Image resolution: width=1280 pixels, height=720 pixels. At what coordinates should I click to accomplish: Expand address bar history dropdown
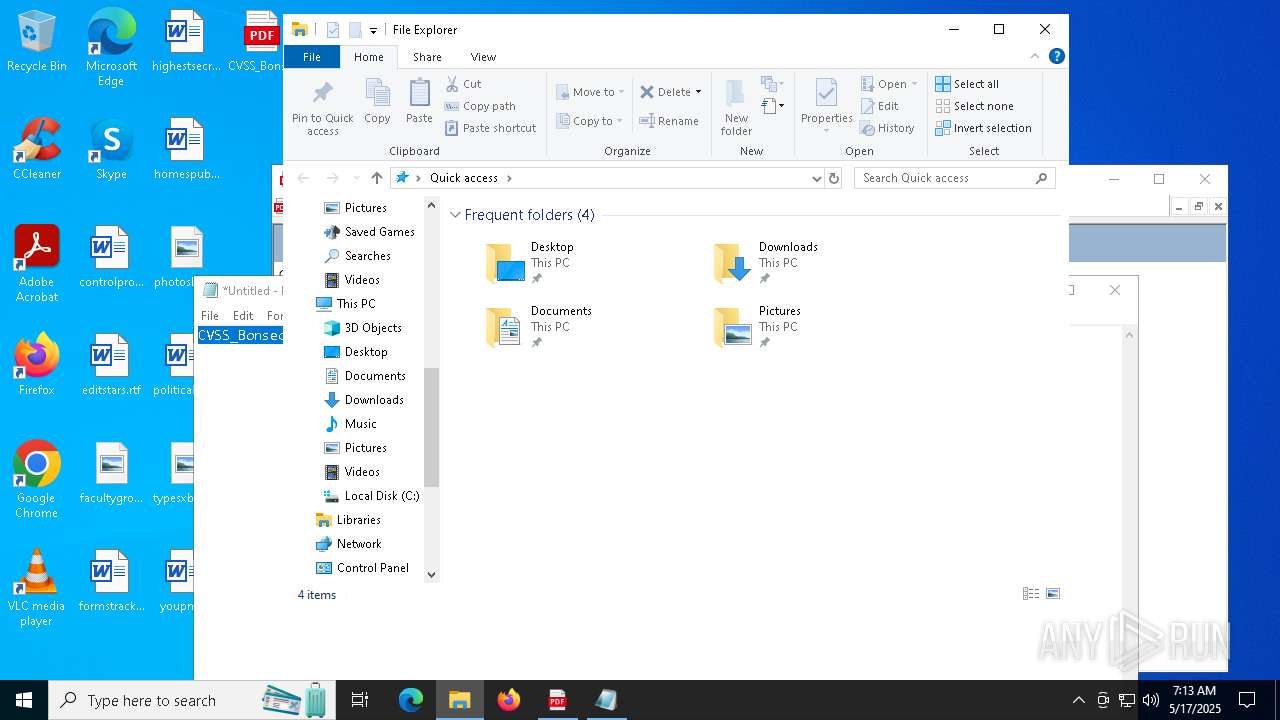(817, 178)
